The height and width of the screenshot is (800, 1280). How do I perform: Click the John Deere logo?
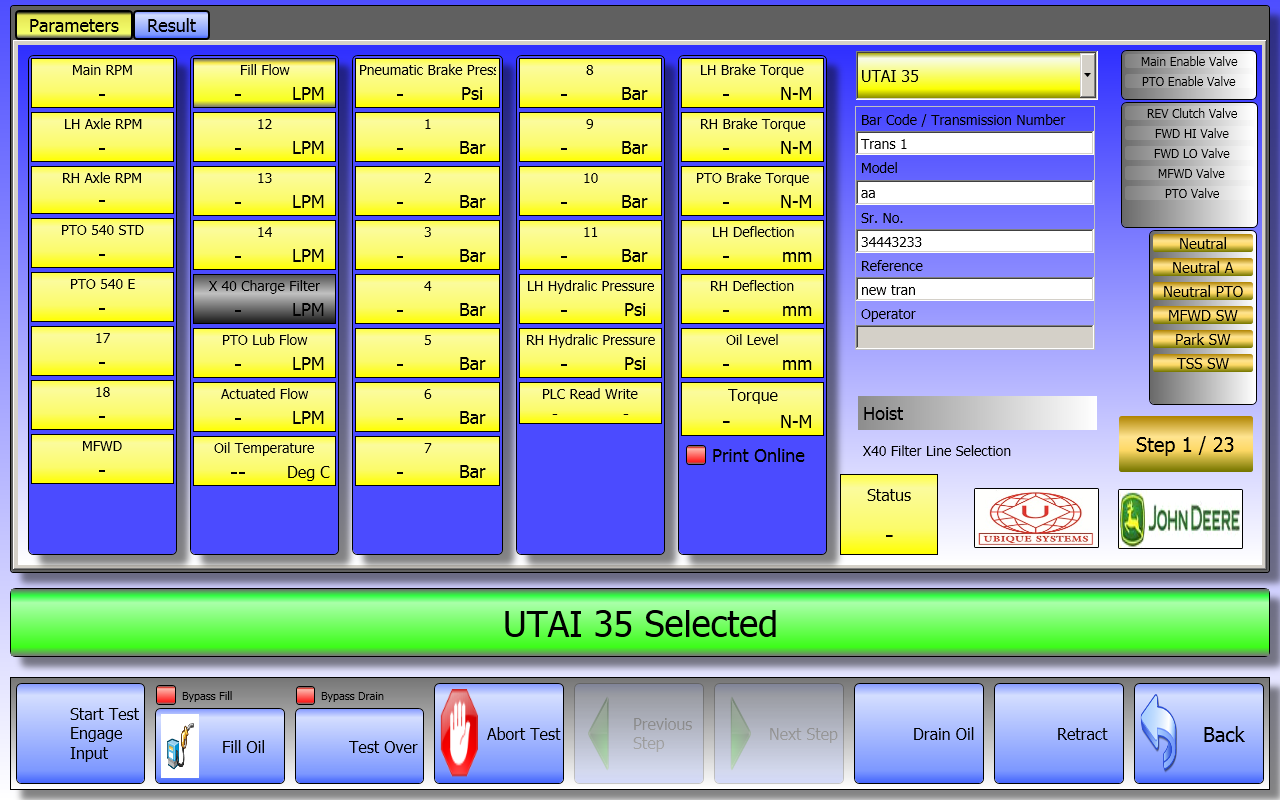pyautogui.click(x=1180, y=518)
